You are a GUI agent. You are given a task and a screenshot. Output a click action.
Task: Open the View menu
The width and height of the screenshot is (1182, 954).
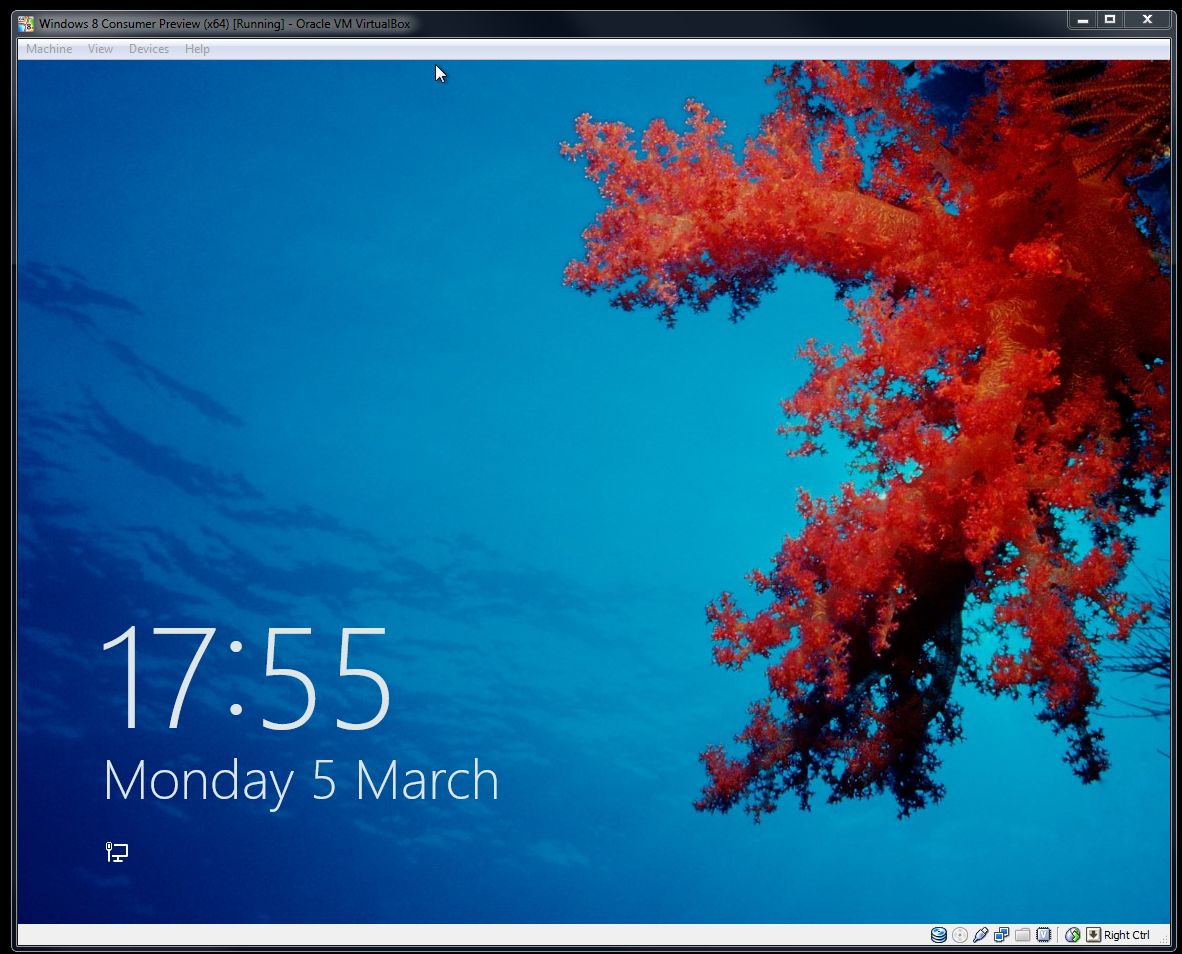click(x=100, y=49)
